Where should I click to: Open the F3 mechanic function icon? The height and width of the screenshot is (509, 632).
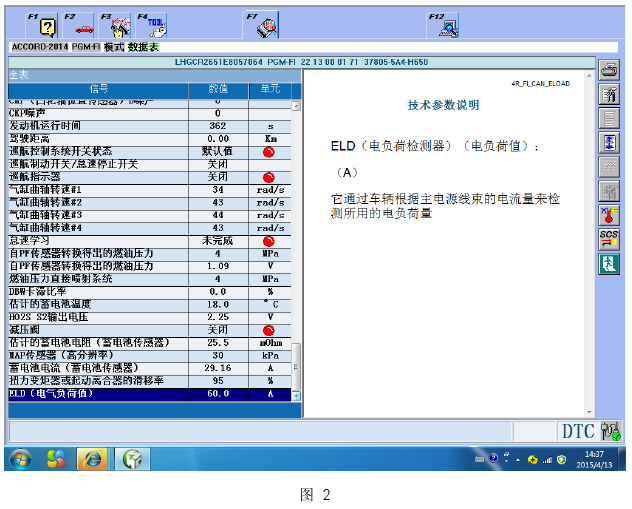[115, 25]
